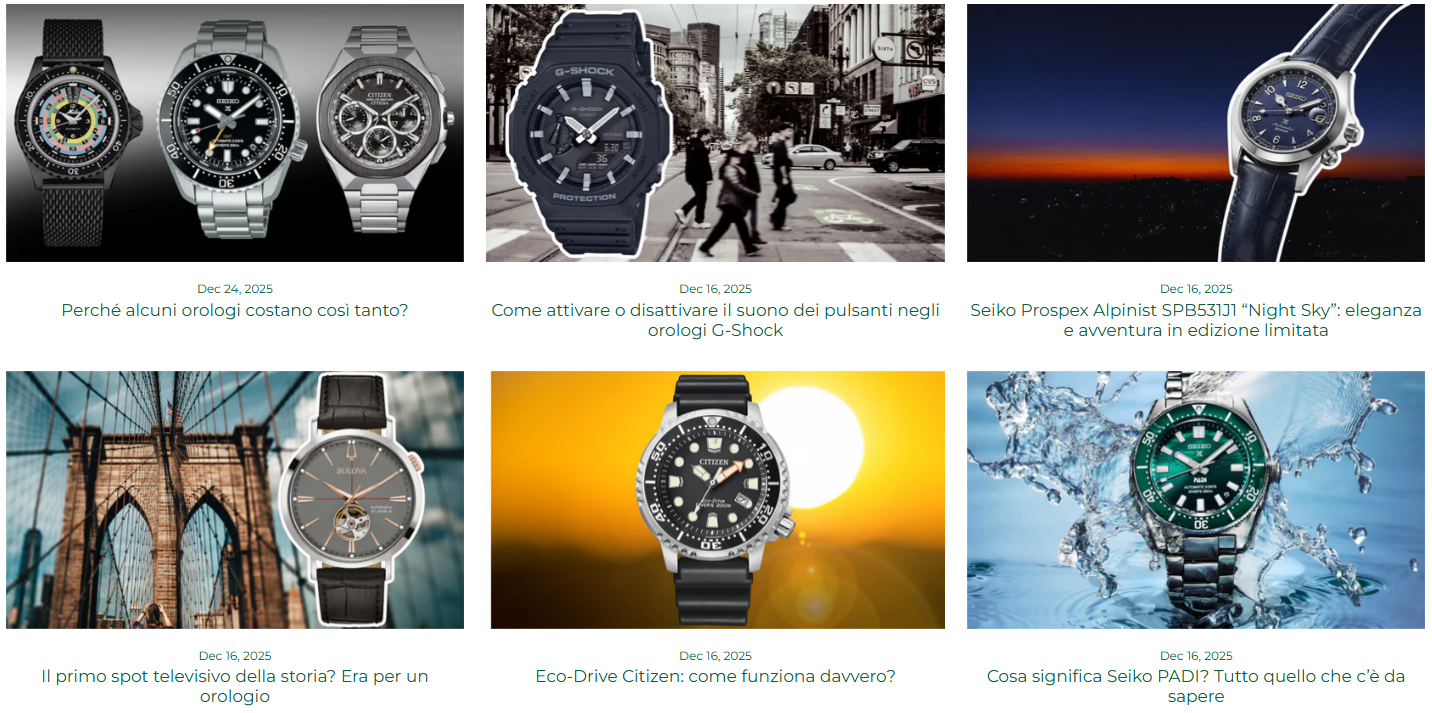
Task: Open "Il primo spot televisivo della storia" article
Action: 235,686
